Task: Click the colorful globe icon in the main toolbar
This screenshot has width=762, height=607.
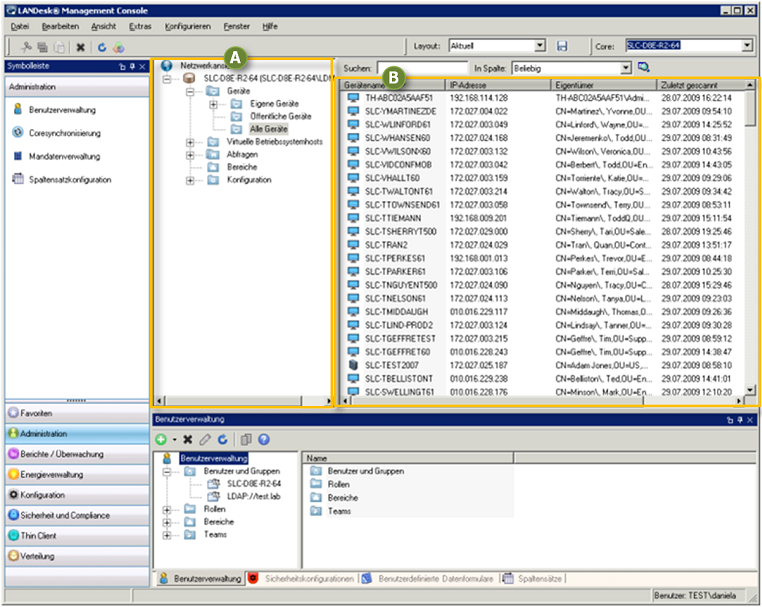Action: pos(119,47)
